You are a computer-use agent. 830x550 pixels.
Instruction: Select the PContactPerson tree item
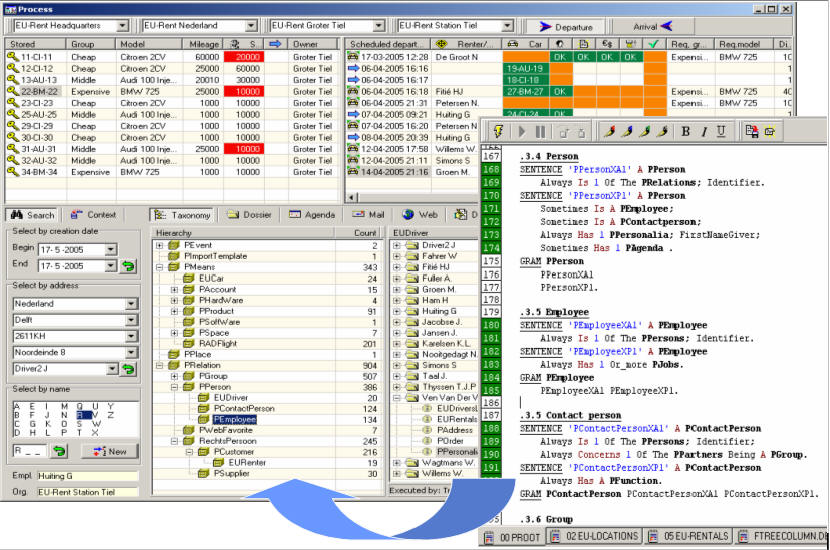coord(244,408)
